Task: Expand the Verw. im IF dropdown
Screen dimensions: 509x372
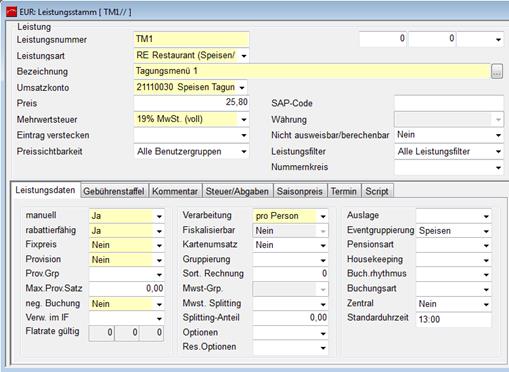Action: (159, 318)
